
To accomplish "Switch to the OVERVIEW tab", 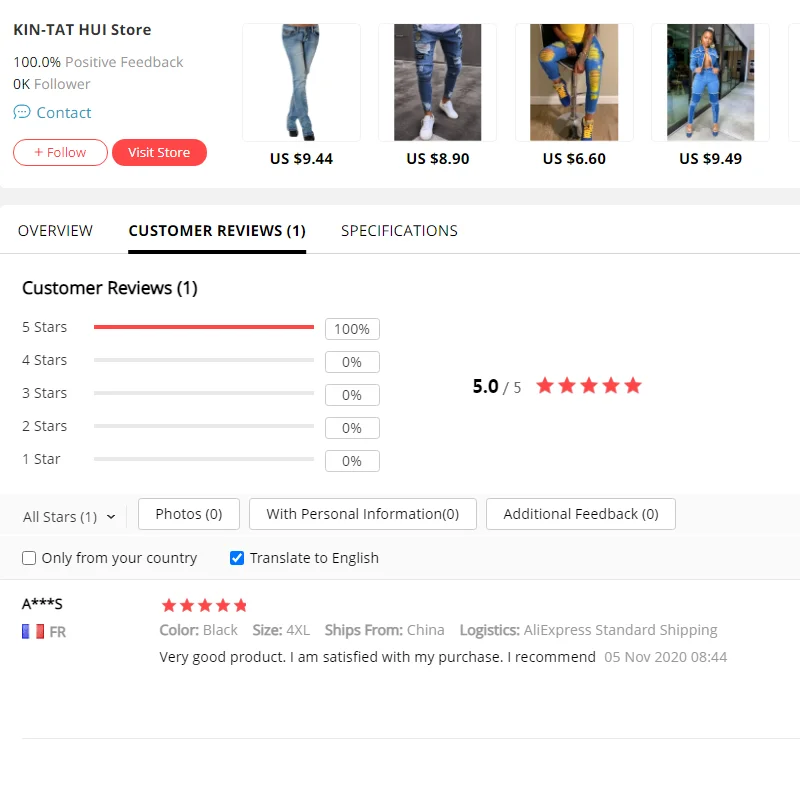I will pyautogui.click(x=55, y=231).
